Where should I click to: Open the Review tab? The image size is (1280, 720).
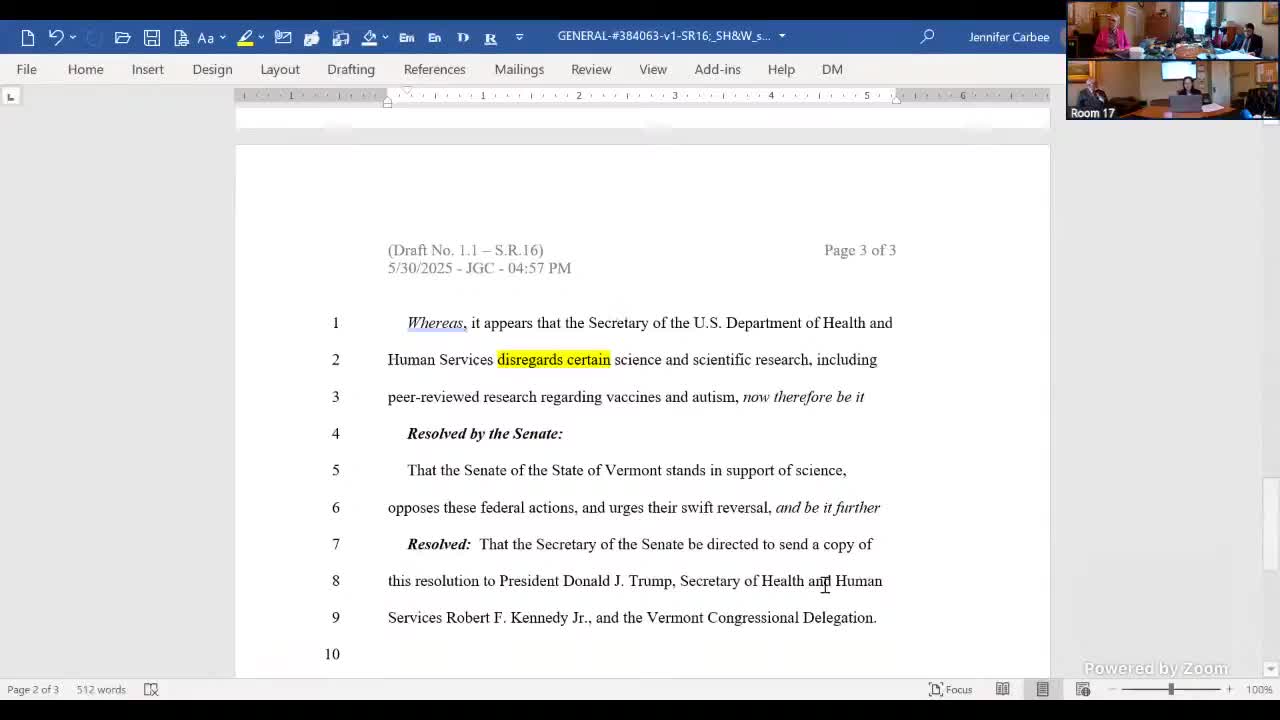591,69
